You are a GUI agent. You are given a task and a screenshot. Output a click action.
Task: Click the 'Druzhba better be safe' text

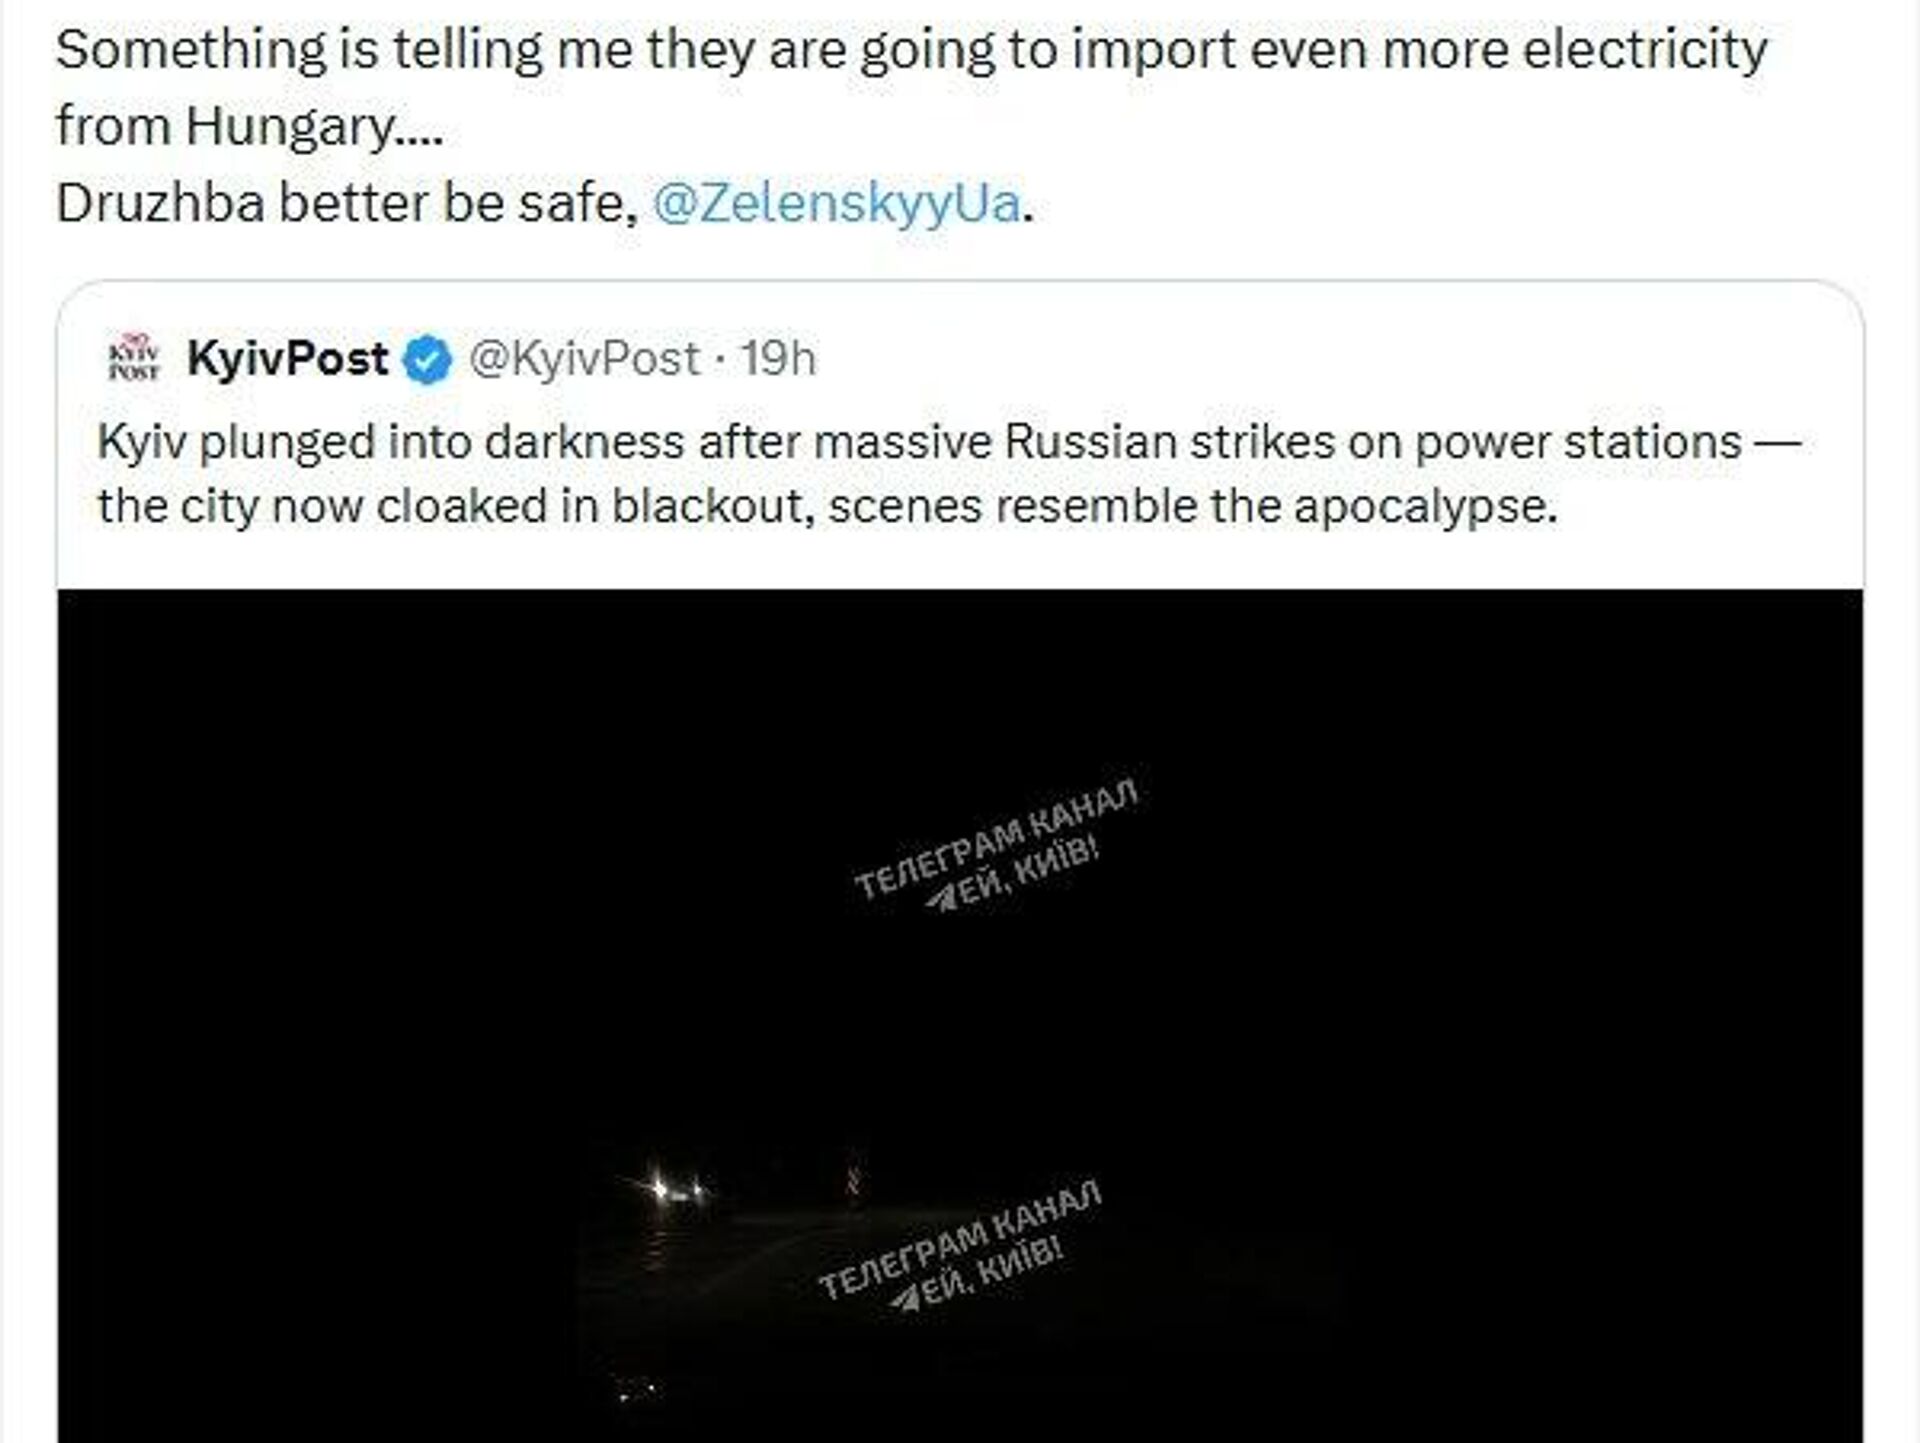346,203
